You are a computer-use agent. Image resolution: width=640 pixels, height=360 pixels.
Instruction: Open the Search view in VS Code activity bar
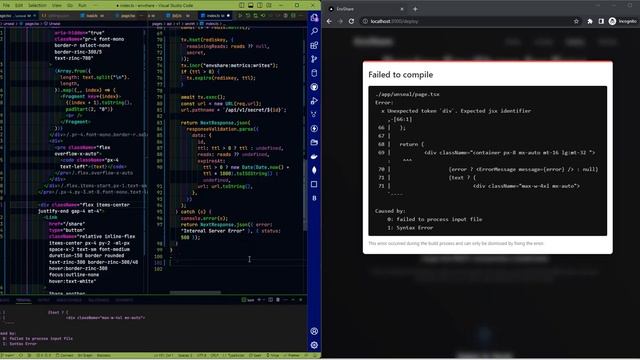point(314,31)
